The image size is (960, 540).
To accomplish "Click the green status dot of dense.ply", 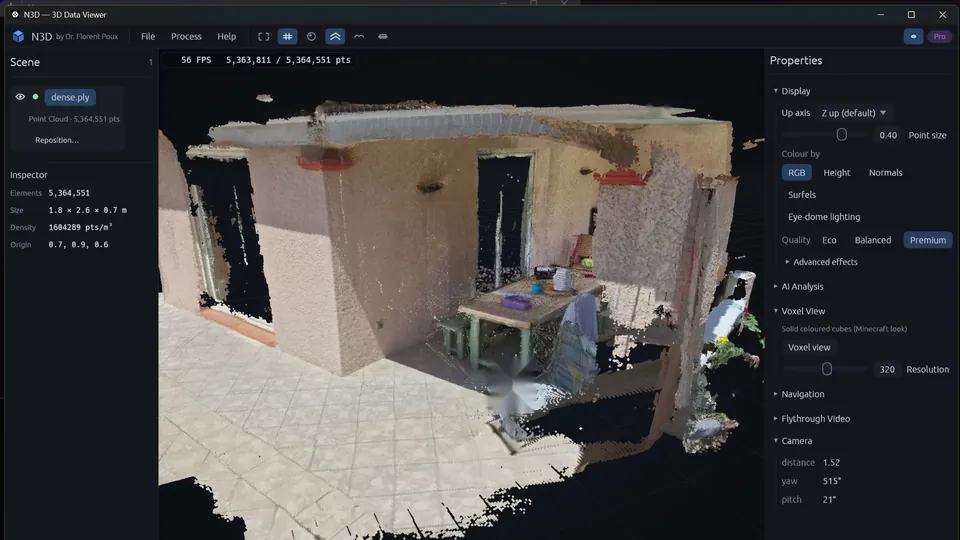I will pyautogui.click(x=36, y=97).
